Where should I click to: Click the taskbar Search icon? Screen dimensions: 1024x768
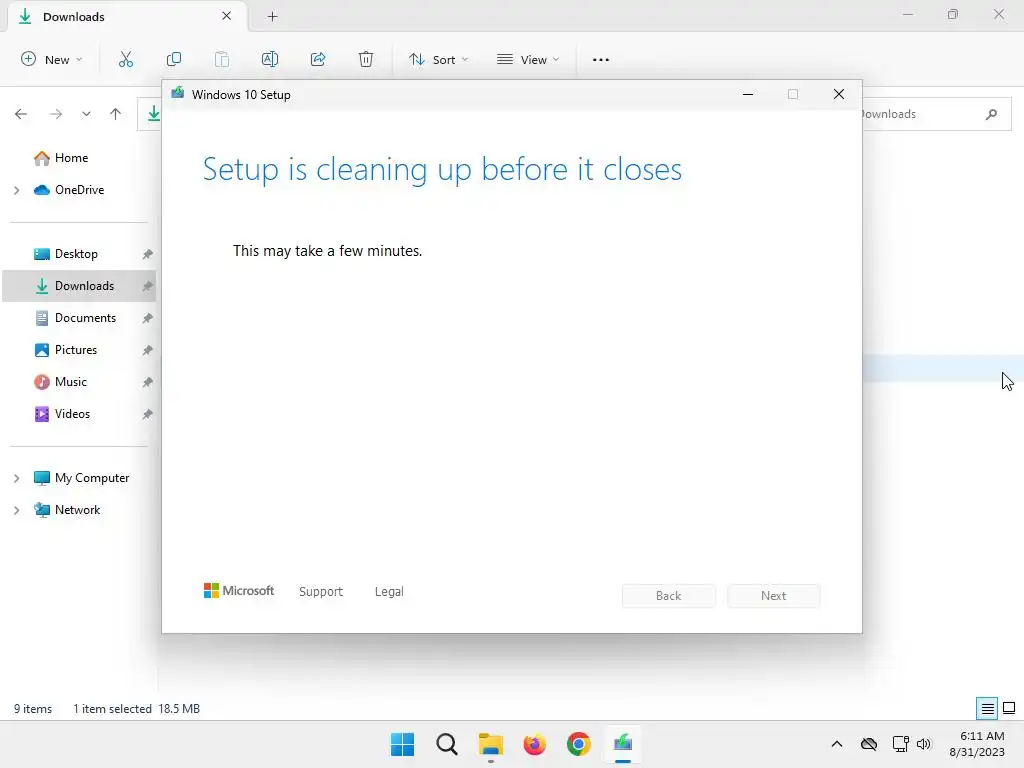pyautogui.click(x=447, y=744)
